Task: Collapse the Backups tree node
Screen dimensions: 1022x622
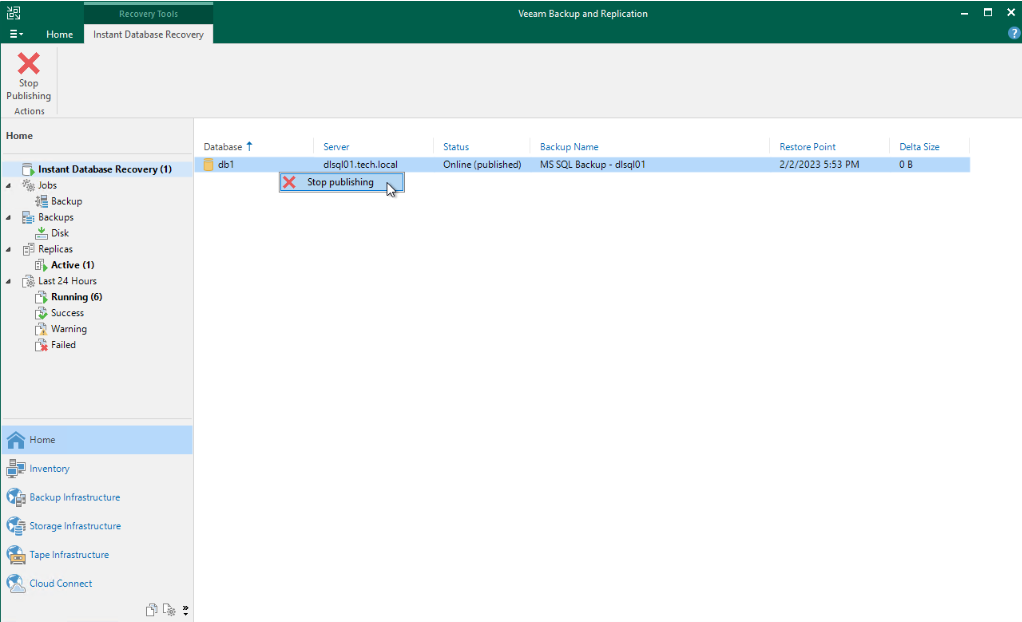Action: click(9, 217)
